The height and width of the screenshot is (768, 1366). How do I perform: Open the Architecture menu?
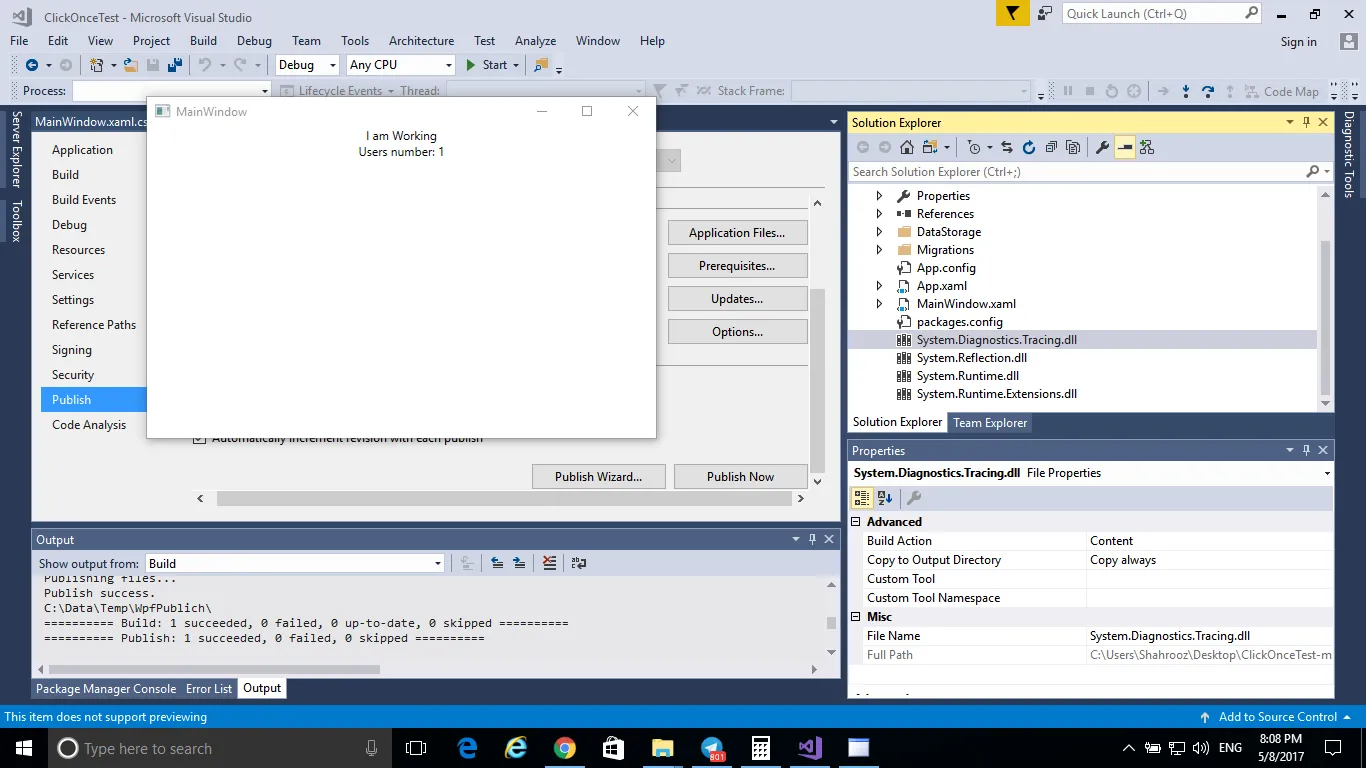click(x=421, y=41)
